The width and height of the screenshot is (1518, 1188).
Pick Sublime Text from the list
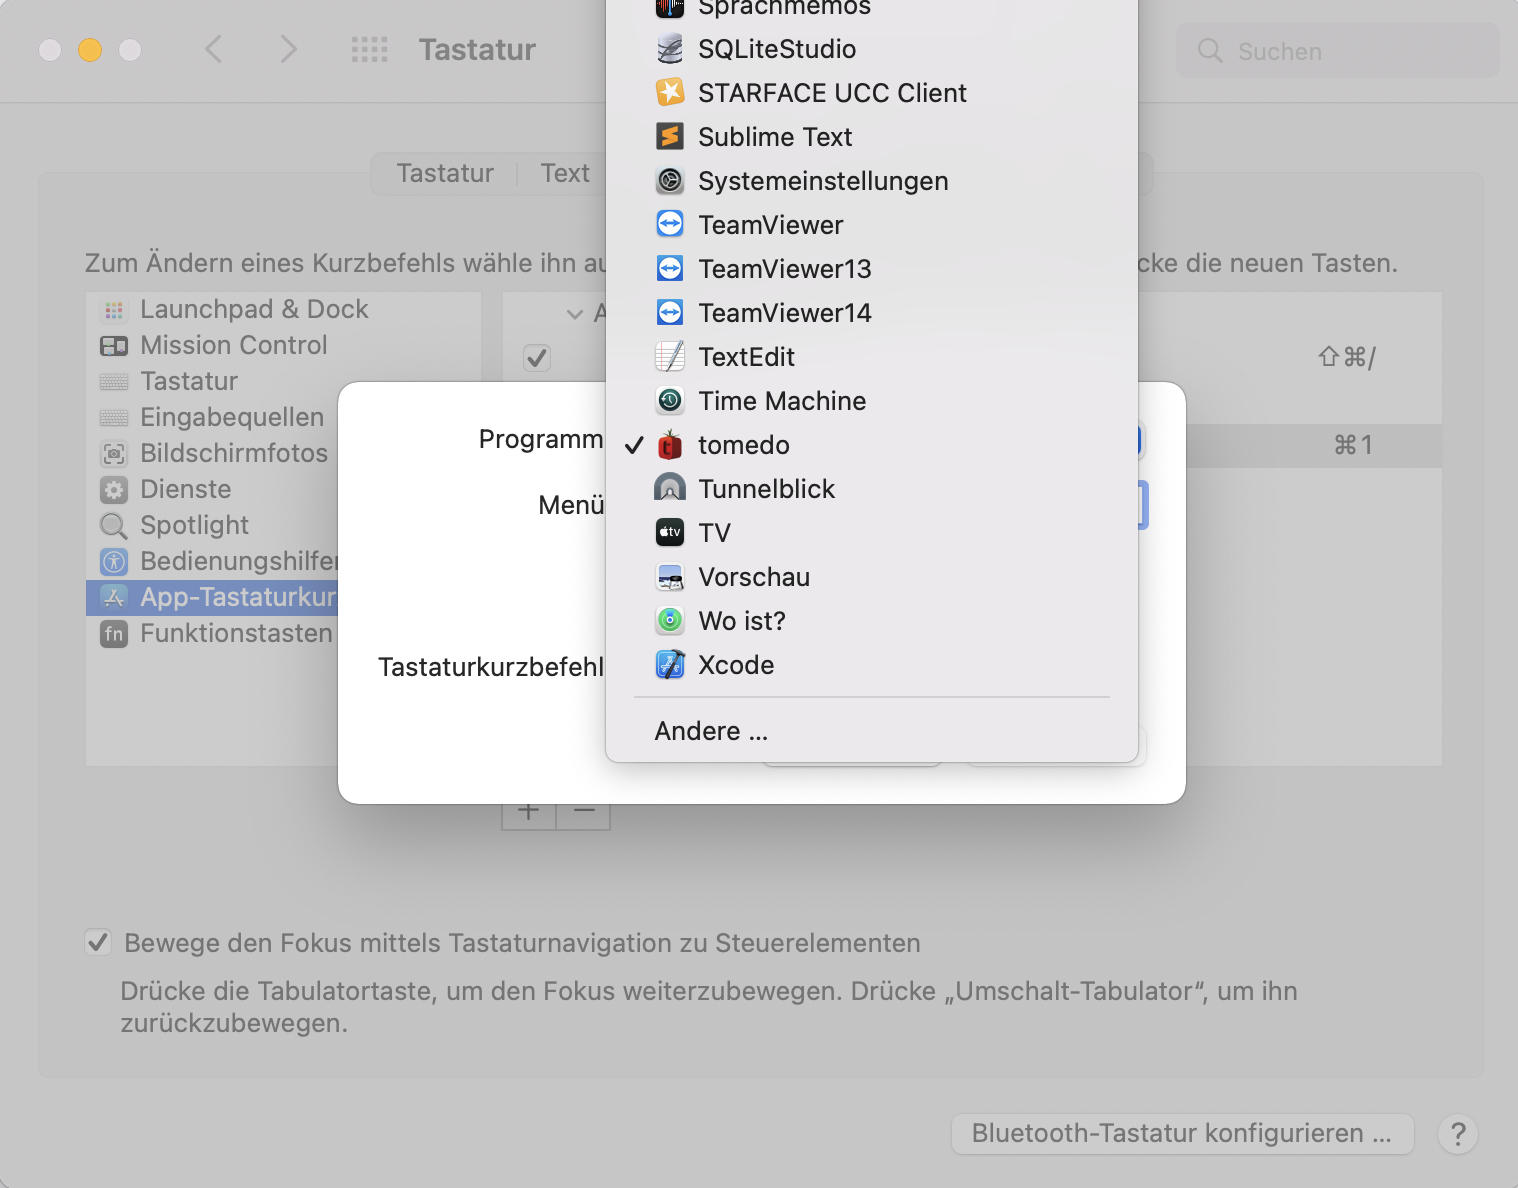tap(871, 137)
